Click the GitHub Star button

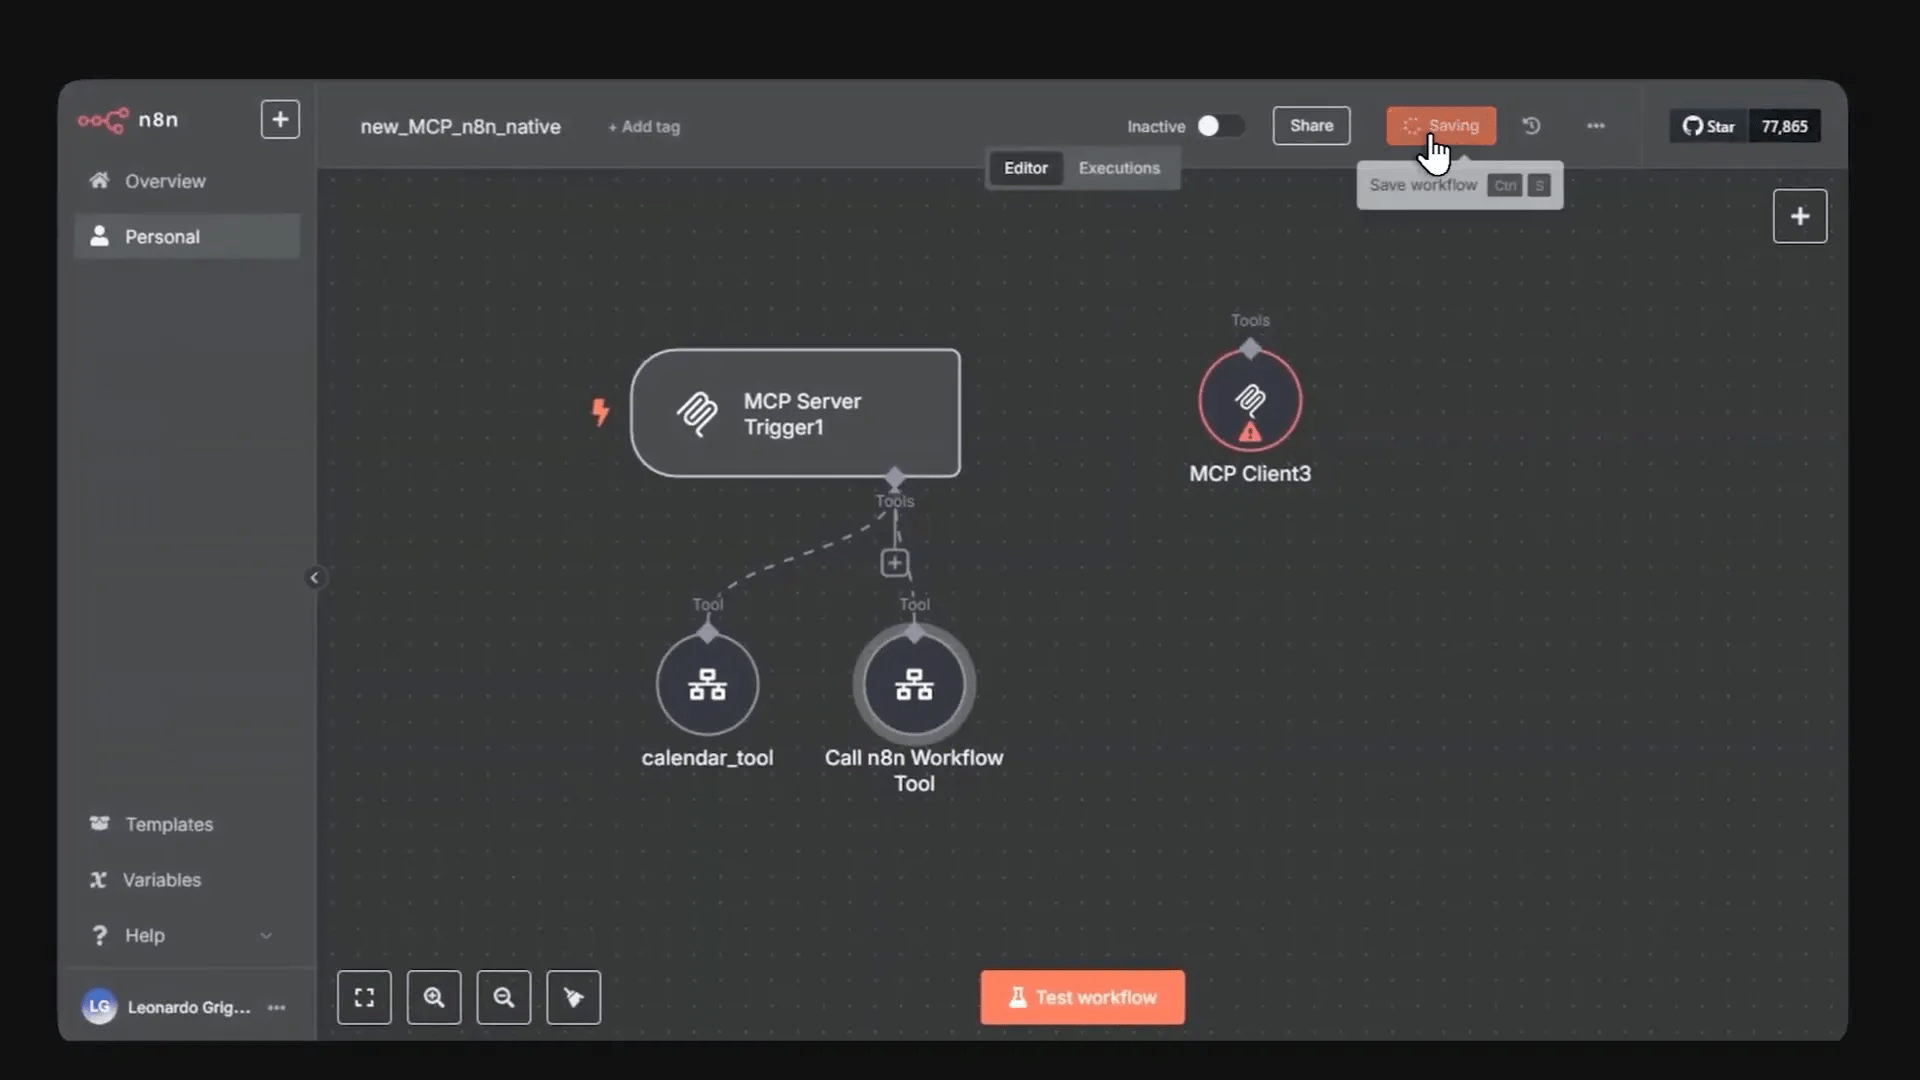pos(1709,126)
